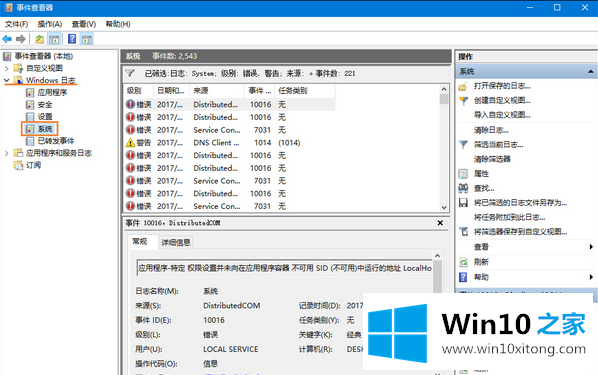Click the open-folder icon beside 打开保存的日志

pyautogui.click(x=463, y=86)
